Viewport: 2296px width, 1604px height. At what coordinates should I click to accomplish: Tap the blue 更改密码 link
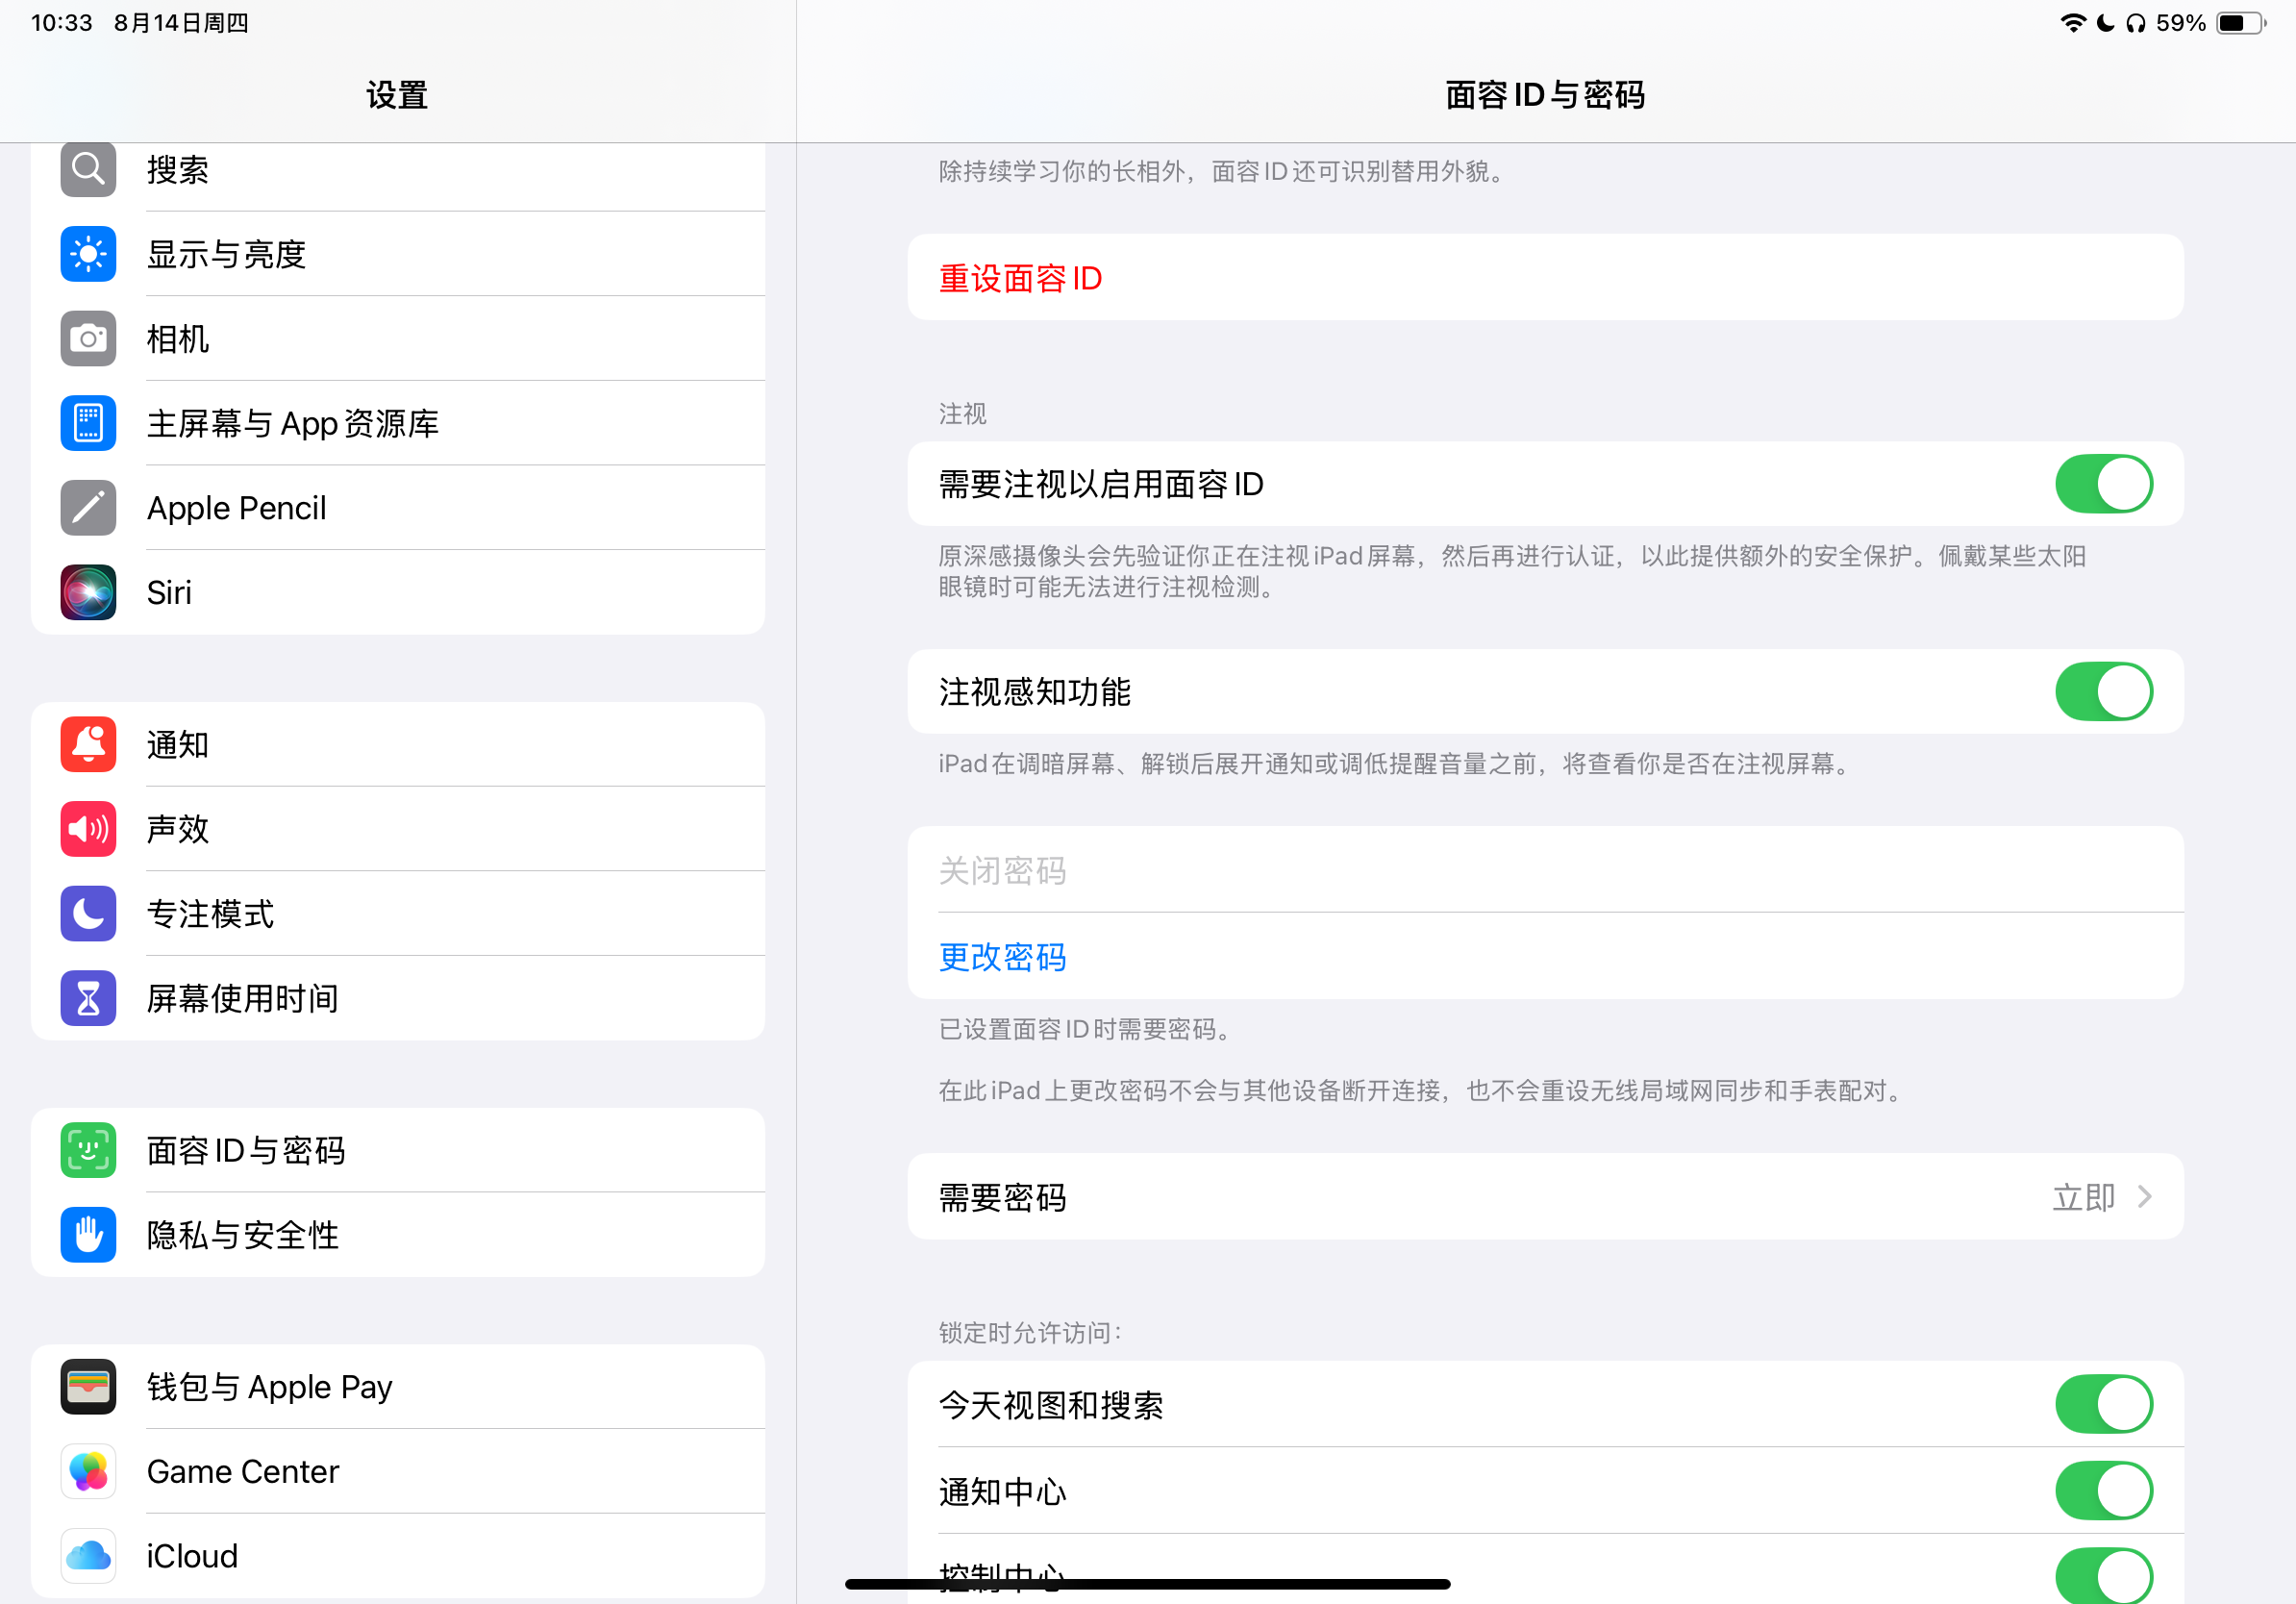(x=1002, y=957)
